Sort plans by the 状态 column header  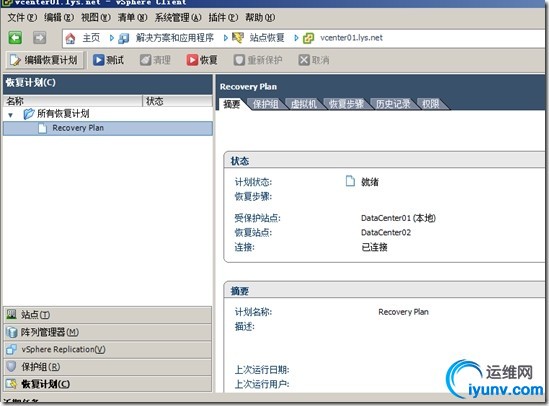[x=178, y=101]
